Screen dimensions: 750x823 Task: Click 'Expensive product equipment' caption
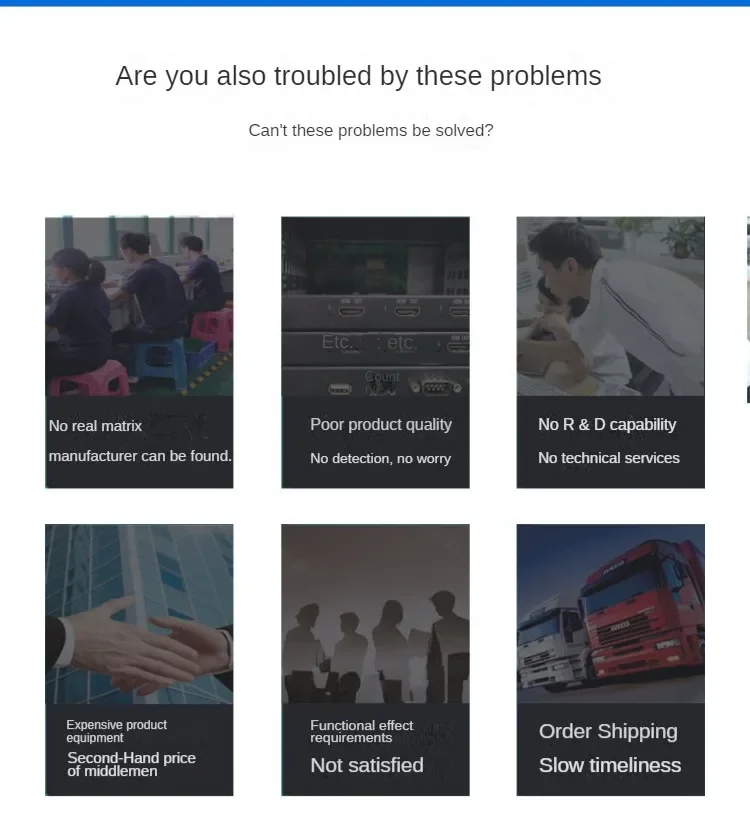point(117,731)
